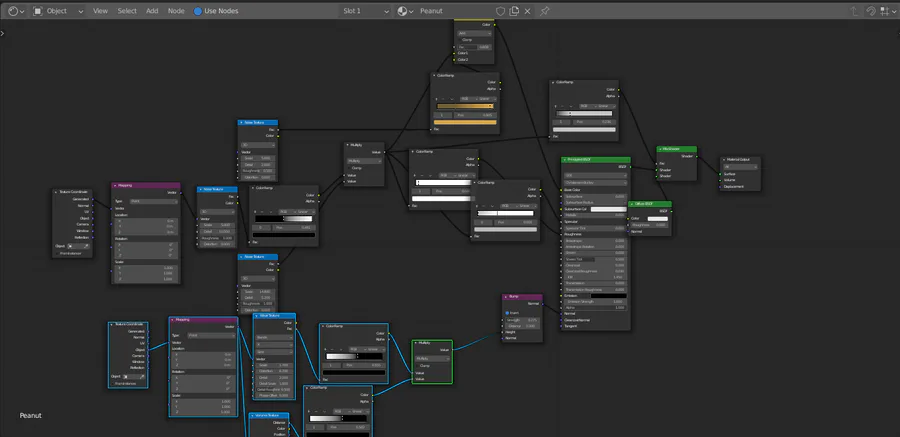Open the Multiply operation dropdown in upper Math node
Screen dimensions: 900x437
click(x=364, y=161)
